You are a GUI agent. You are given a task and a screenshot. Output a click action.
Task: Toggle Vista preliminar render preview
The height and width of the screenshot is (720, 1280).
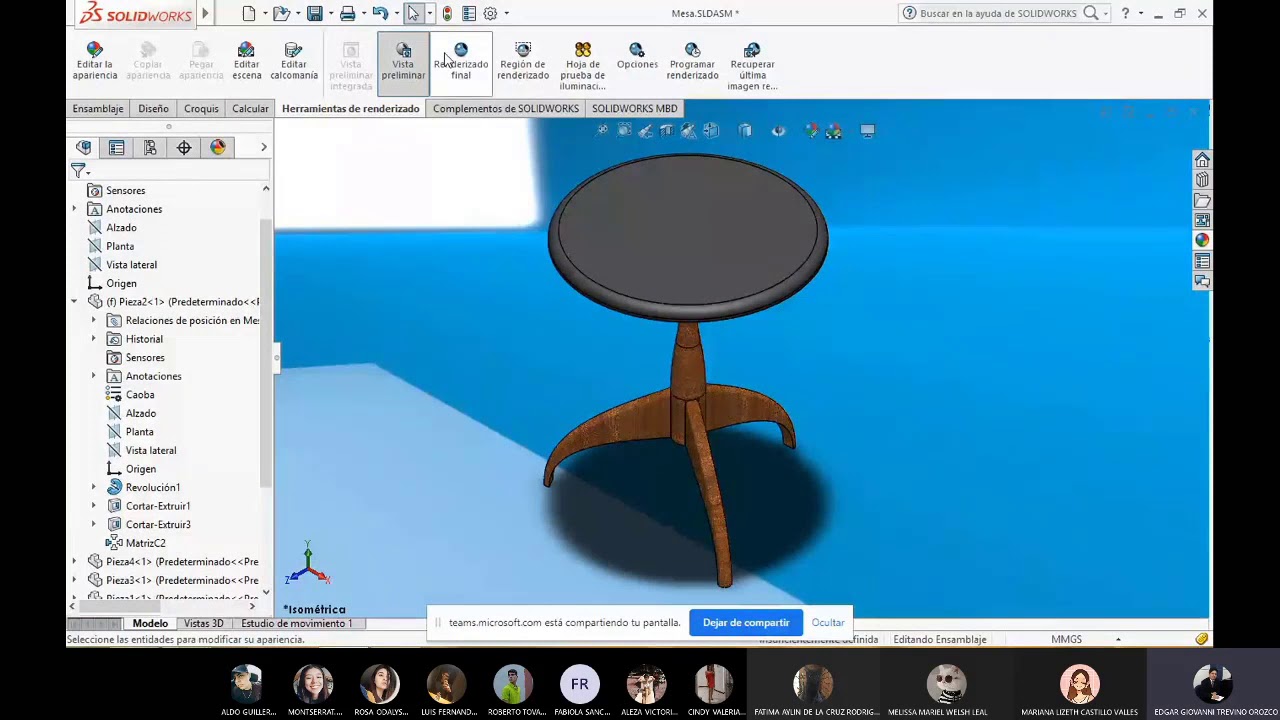(403, 61)
